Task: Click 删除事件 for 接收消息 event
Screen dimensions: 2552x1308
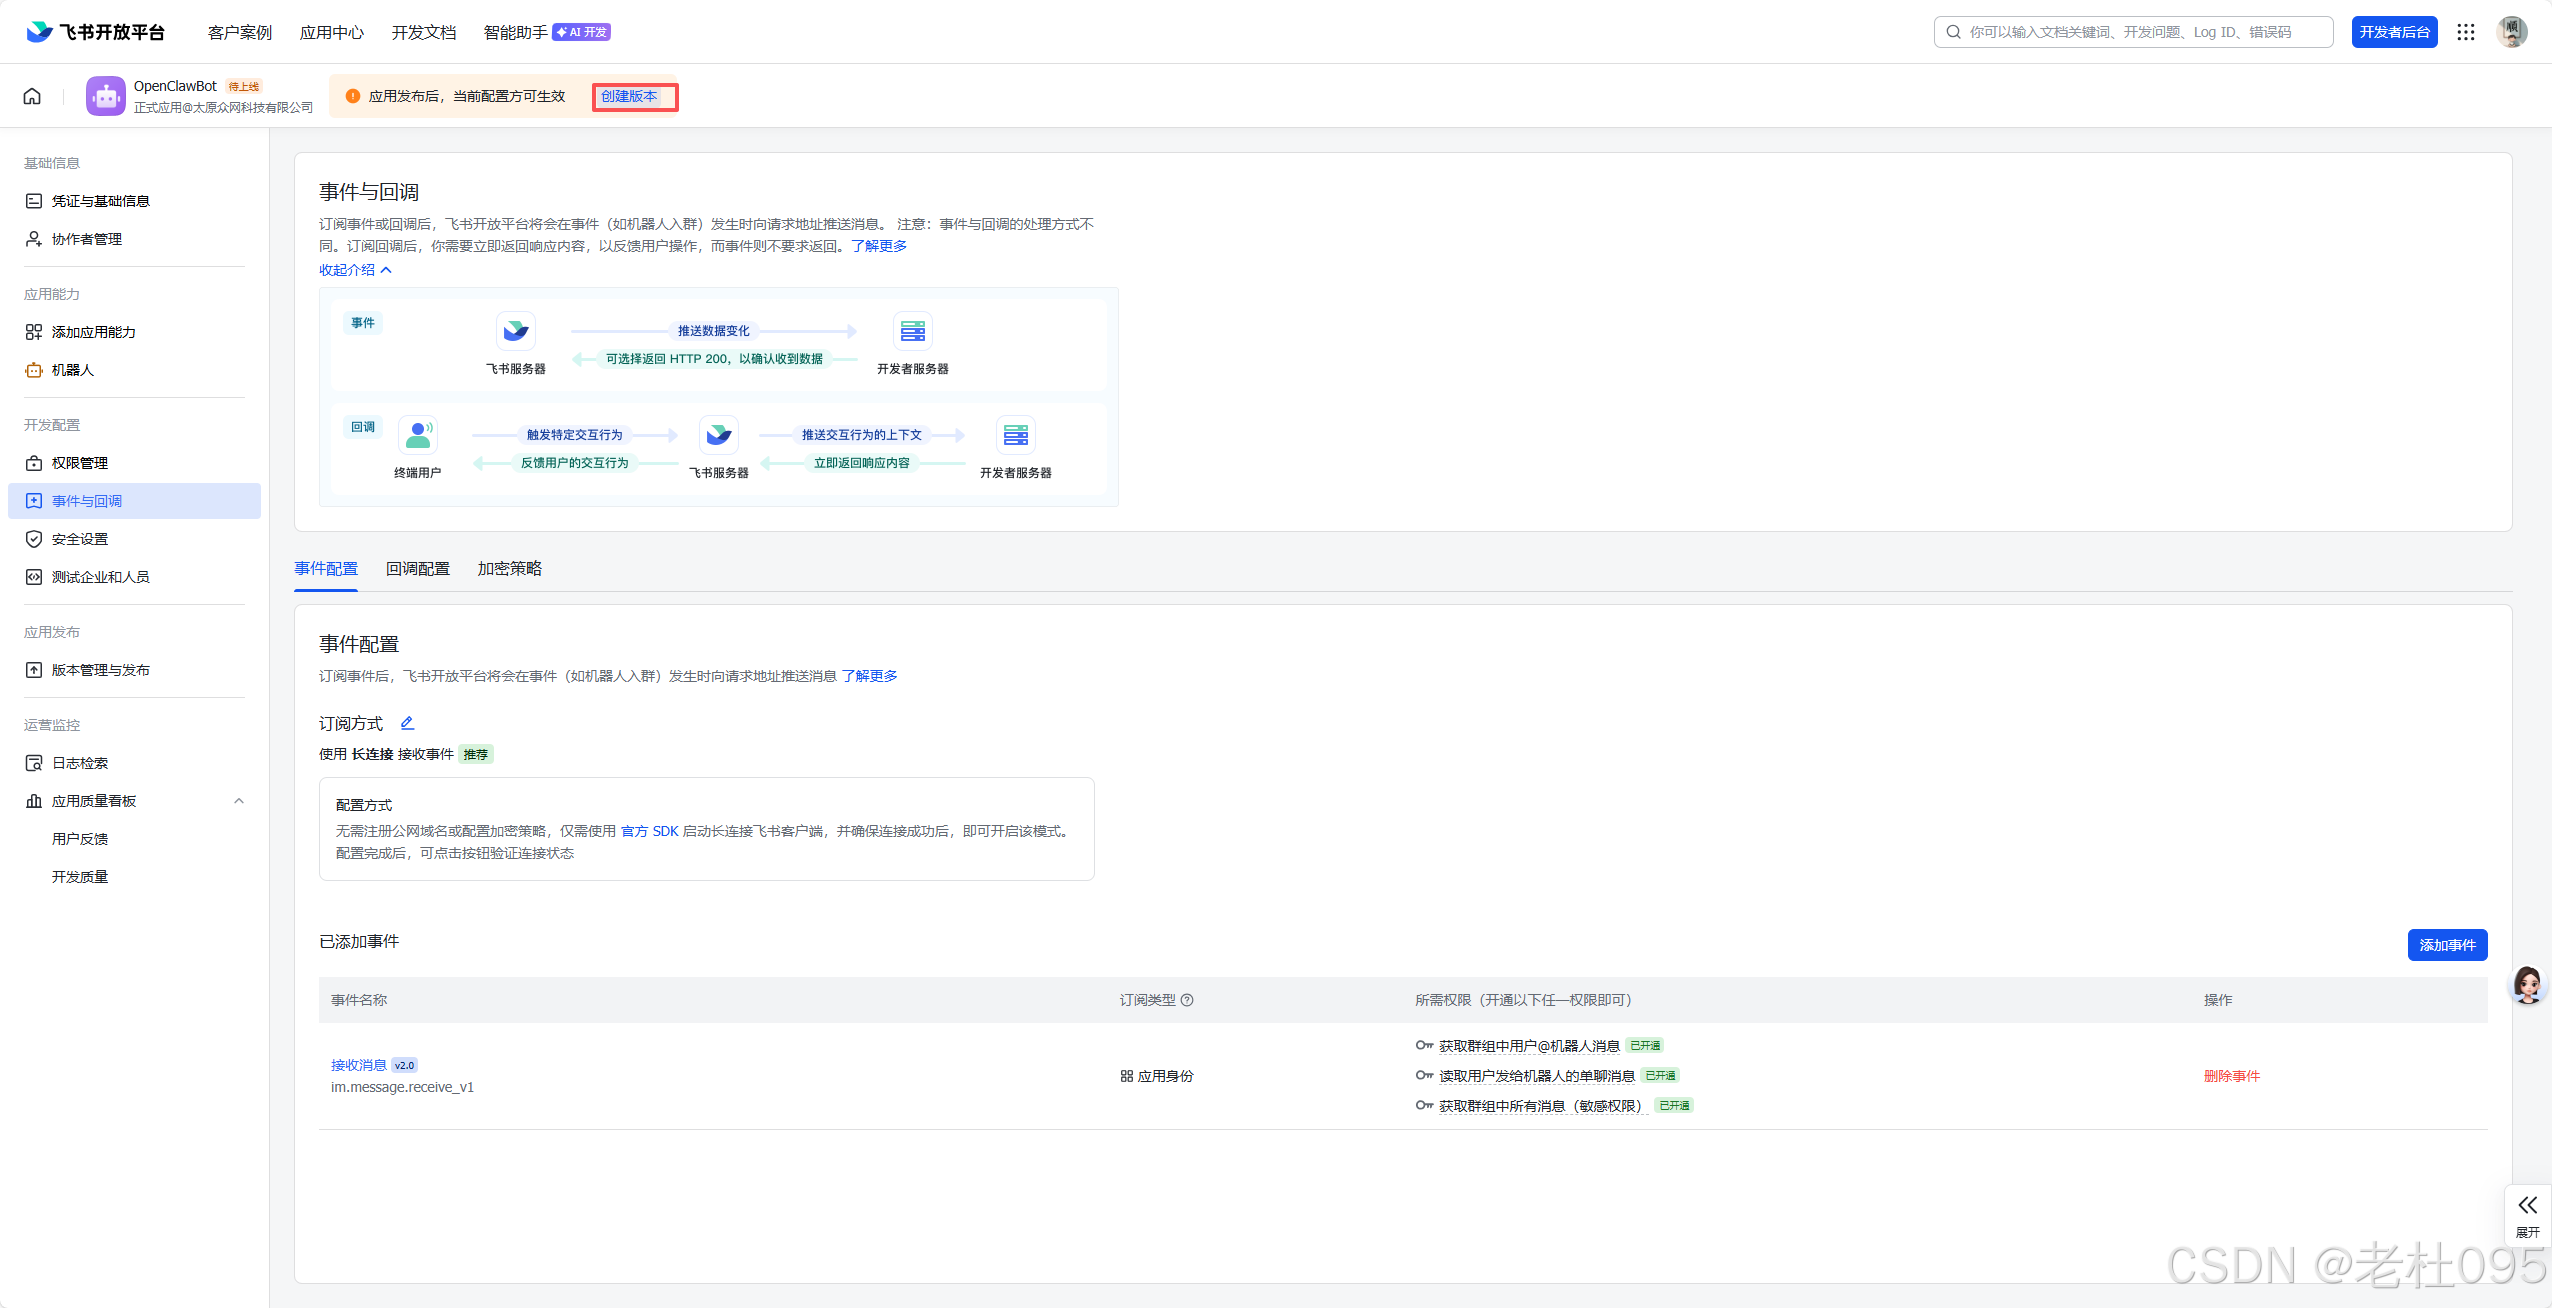Action: pos(2232,1076)
